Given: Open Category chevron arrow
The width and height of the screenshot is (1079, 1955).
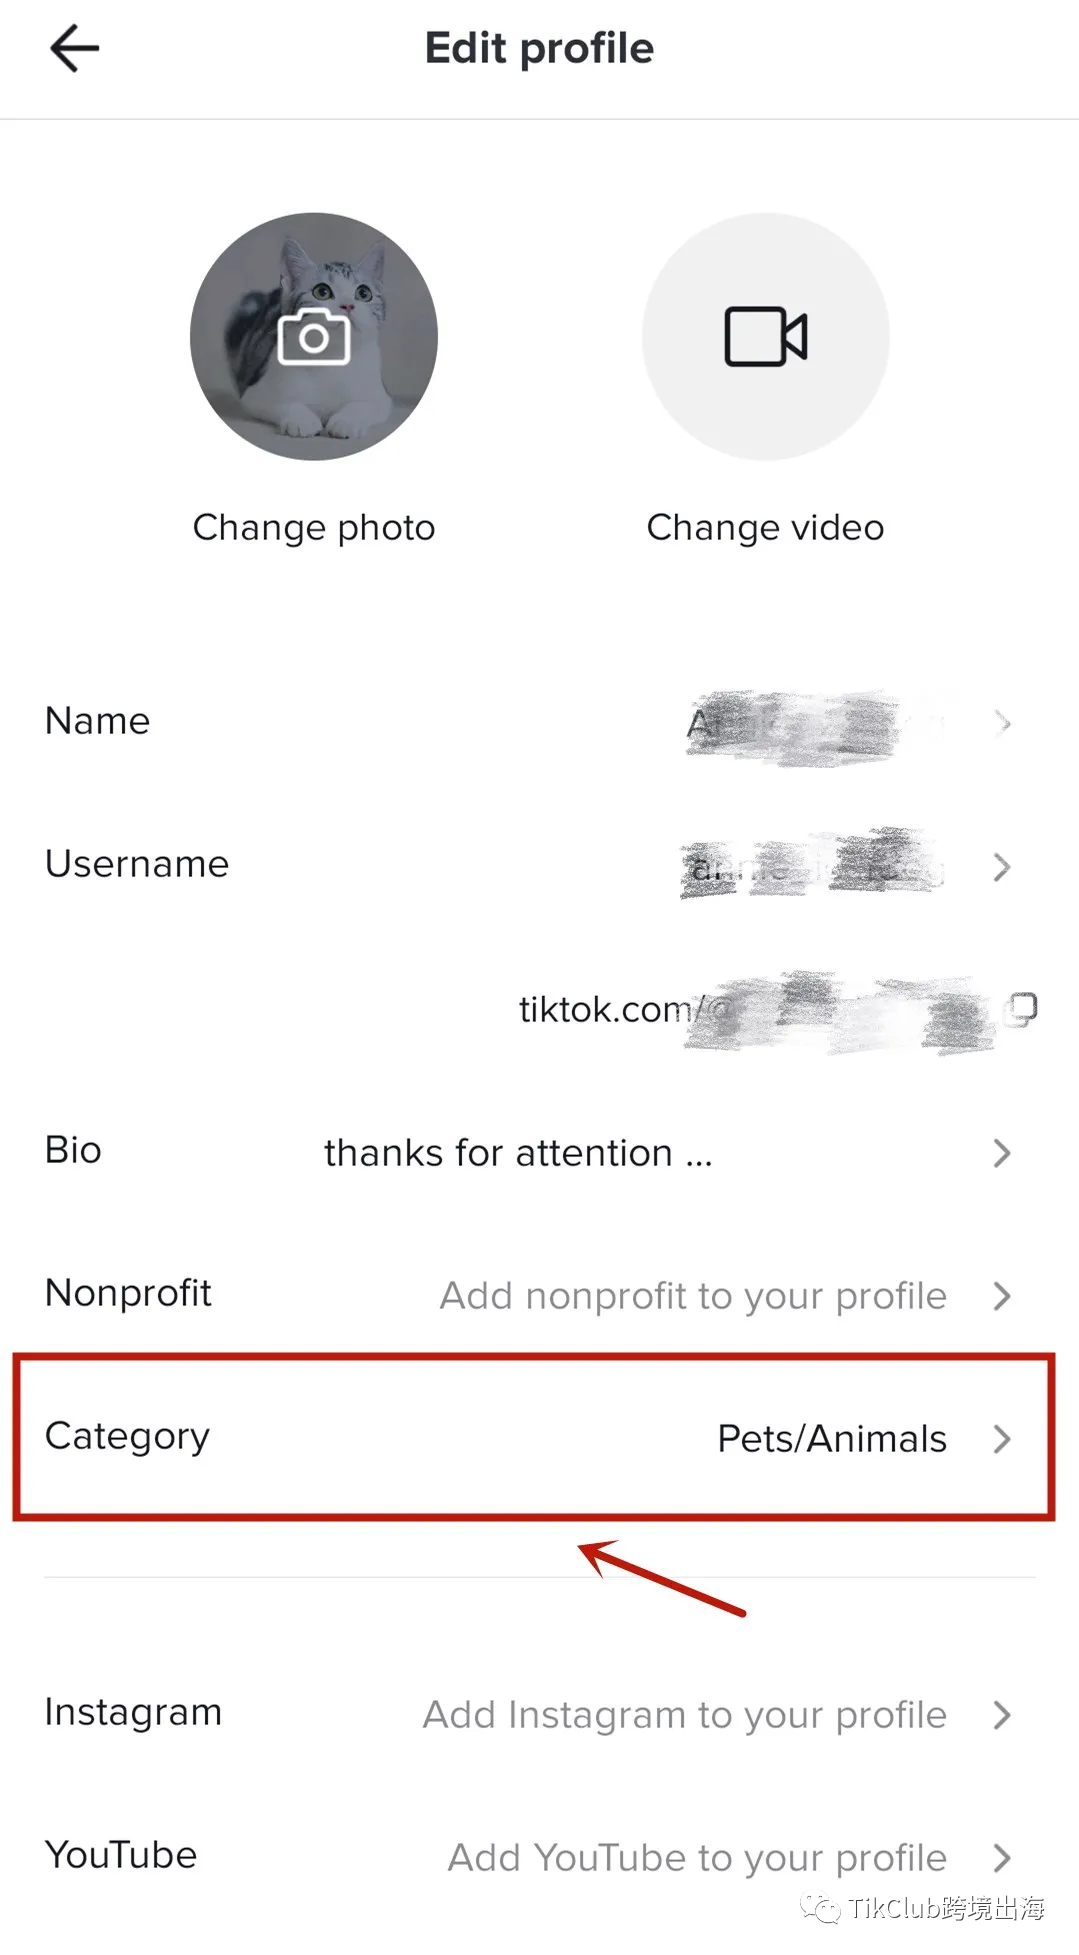Looking at the screenshot, I should coord(1003,1439).
